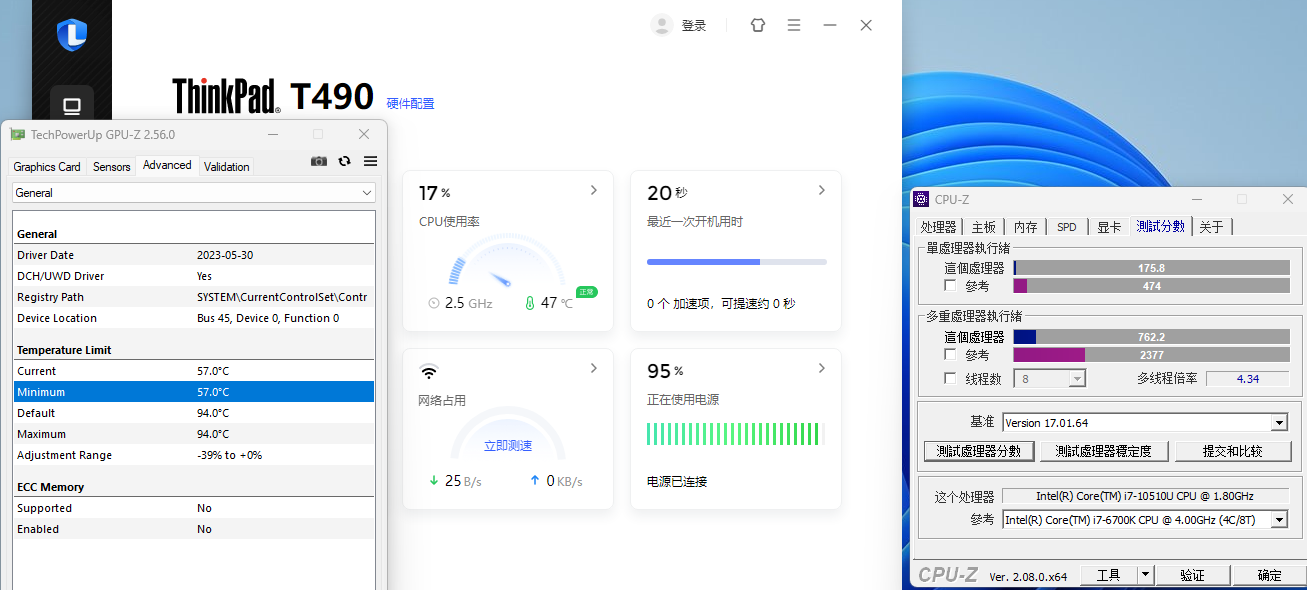This screenshot has height=590, width=1307.
Task: Open the 处理器 tab in CPU-Z
Action: (939, 227)
